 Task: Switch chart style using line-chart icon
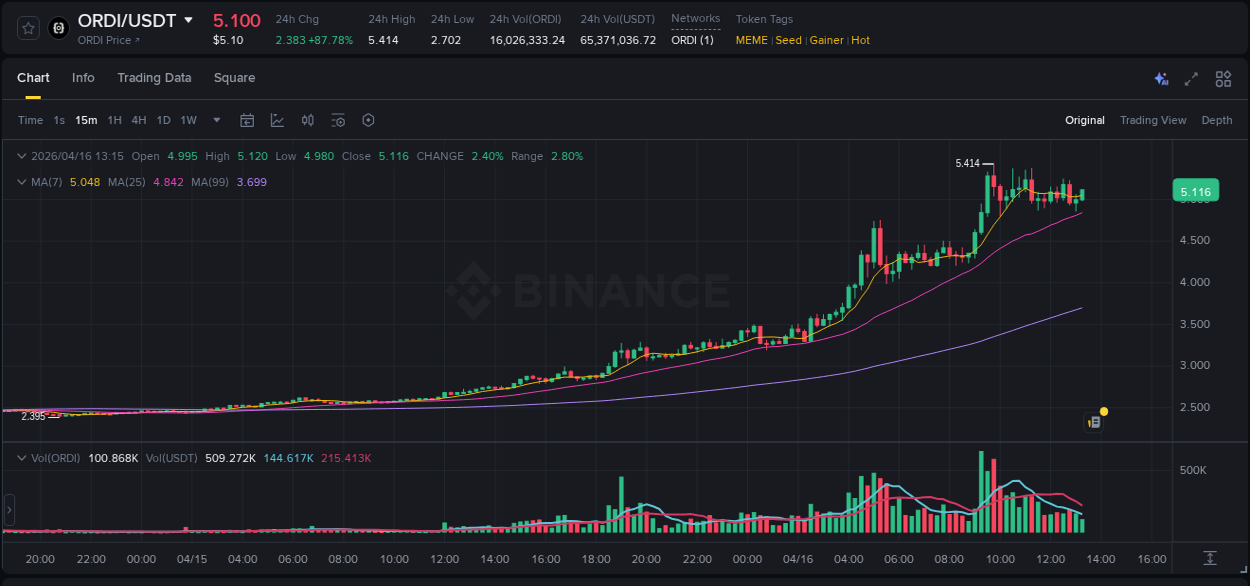[x=277, y=119]
